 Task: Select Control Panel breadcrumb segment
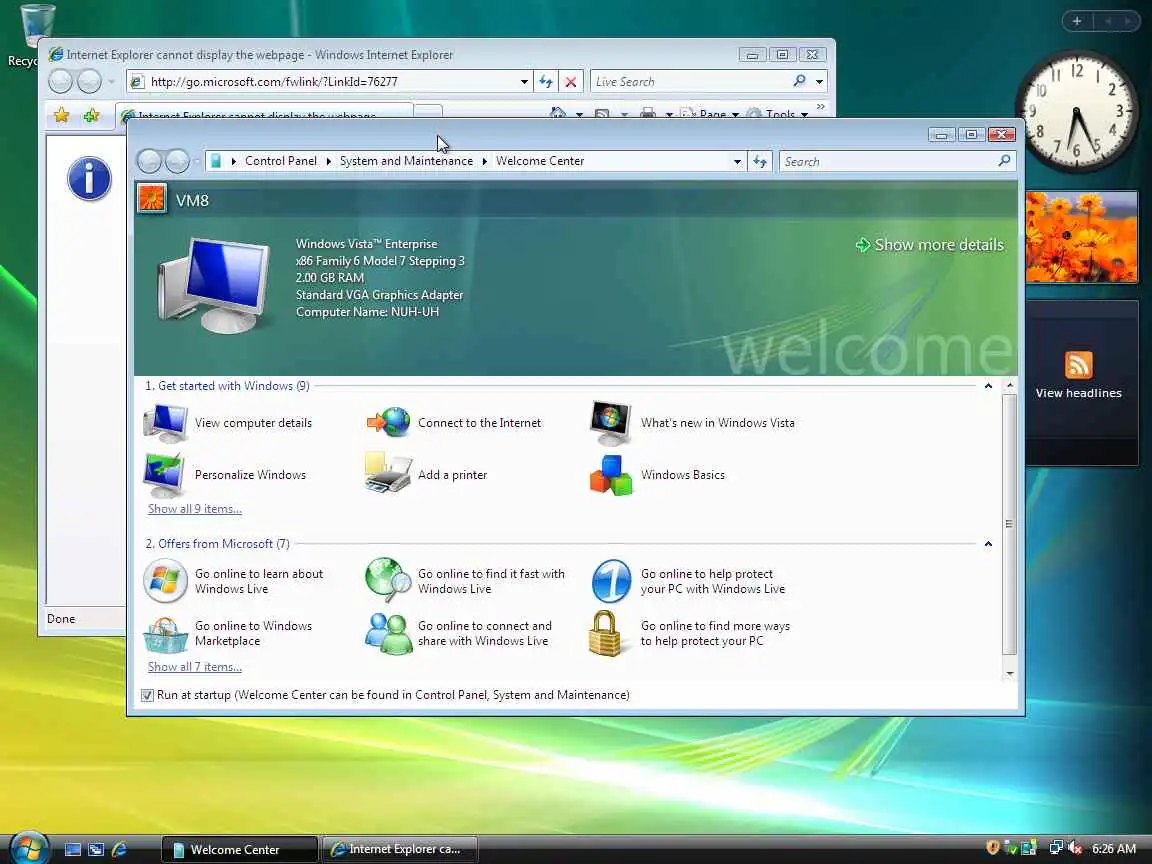(281, 161)
